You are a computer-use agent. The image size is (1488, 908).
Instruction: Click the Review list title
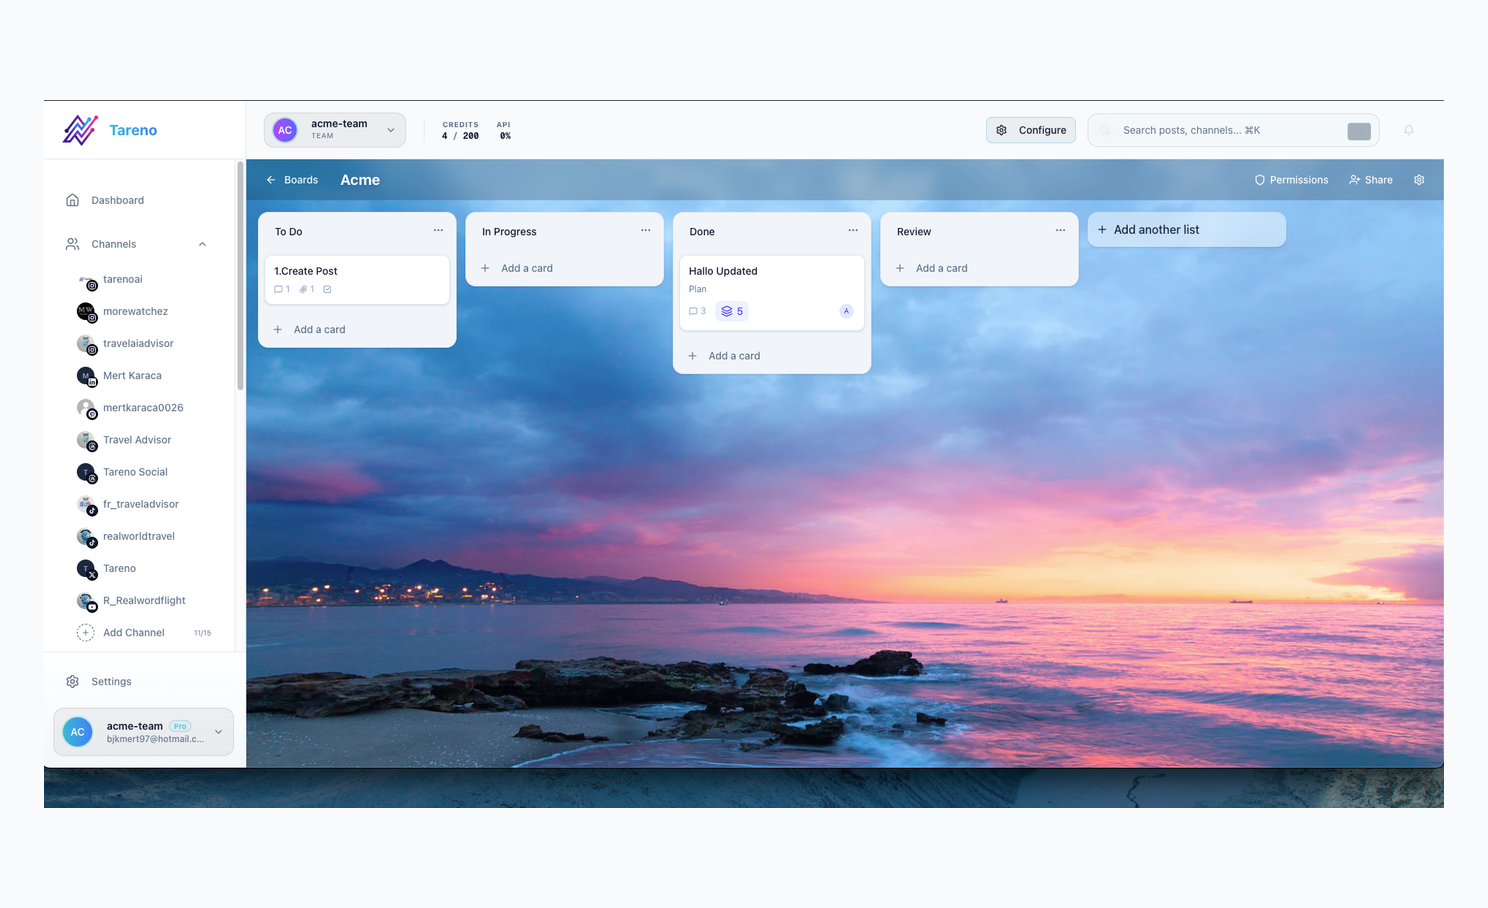(914, 232)
